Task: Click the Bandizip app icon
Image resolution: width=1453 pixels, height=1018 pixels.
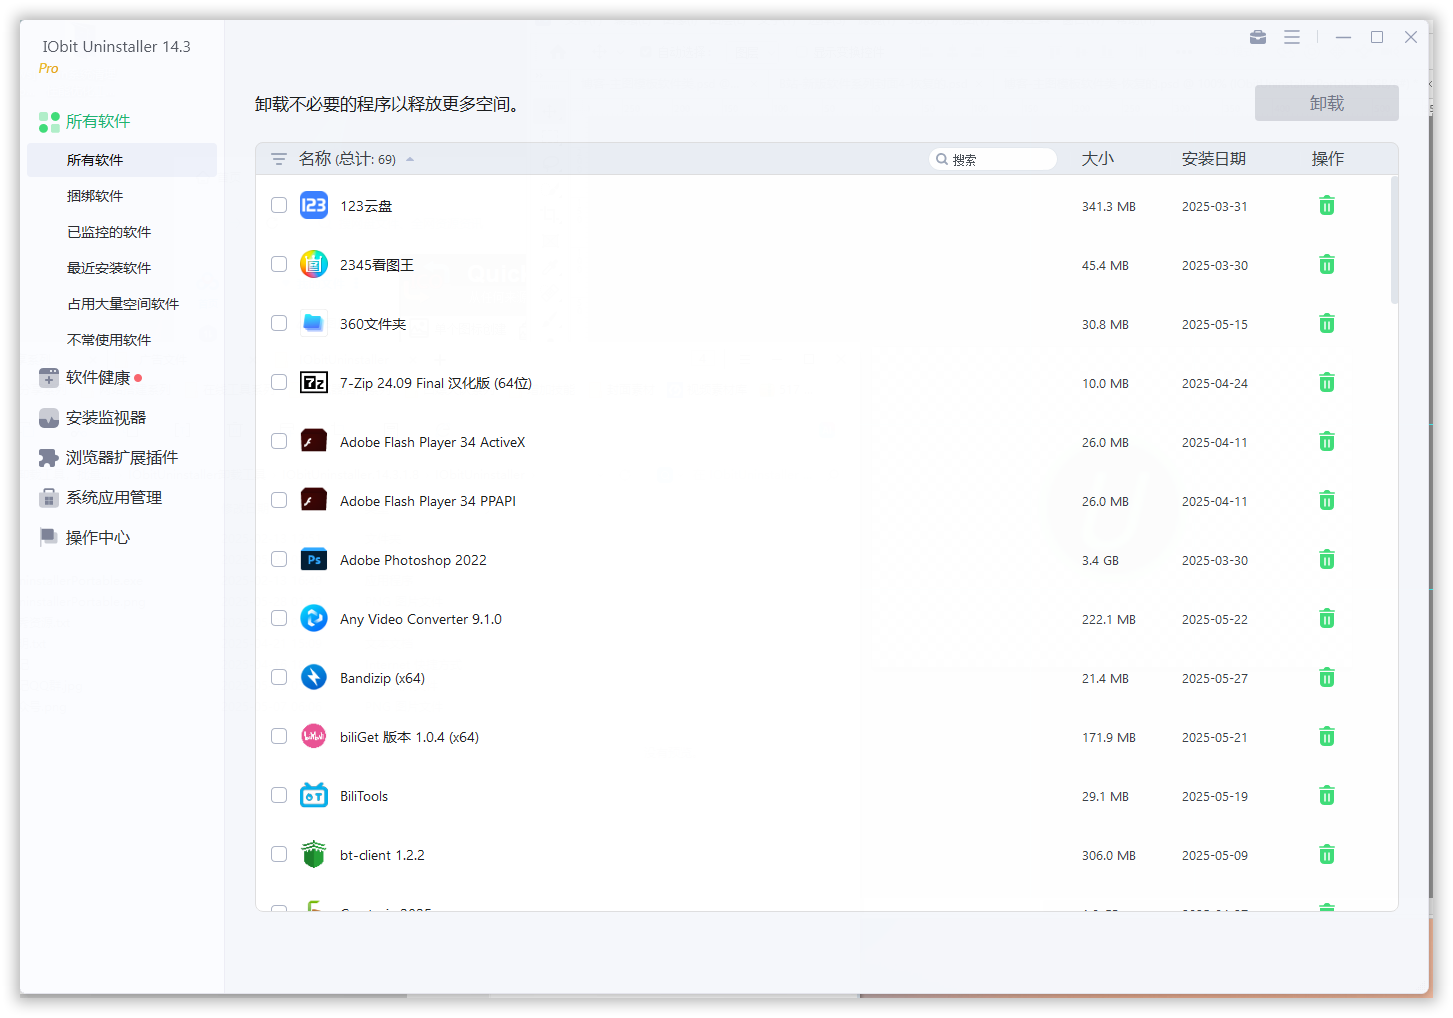Action: point(314,677)
